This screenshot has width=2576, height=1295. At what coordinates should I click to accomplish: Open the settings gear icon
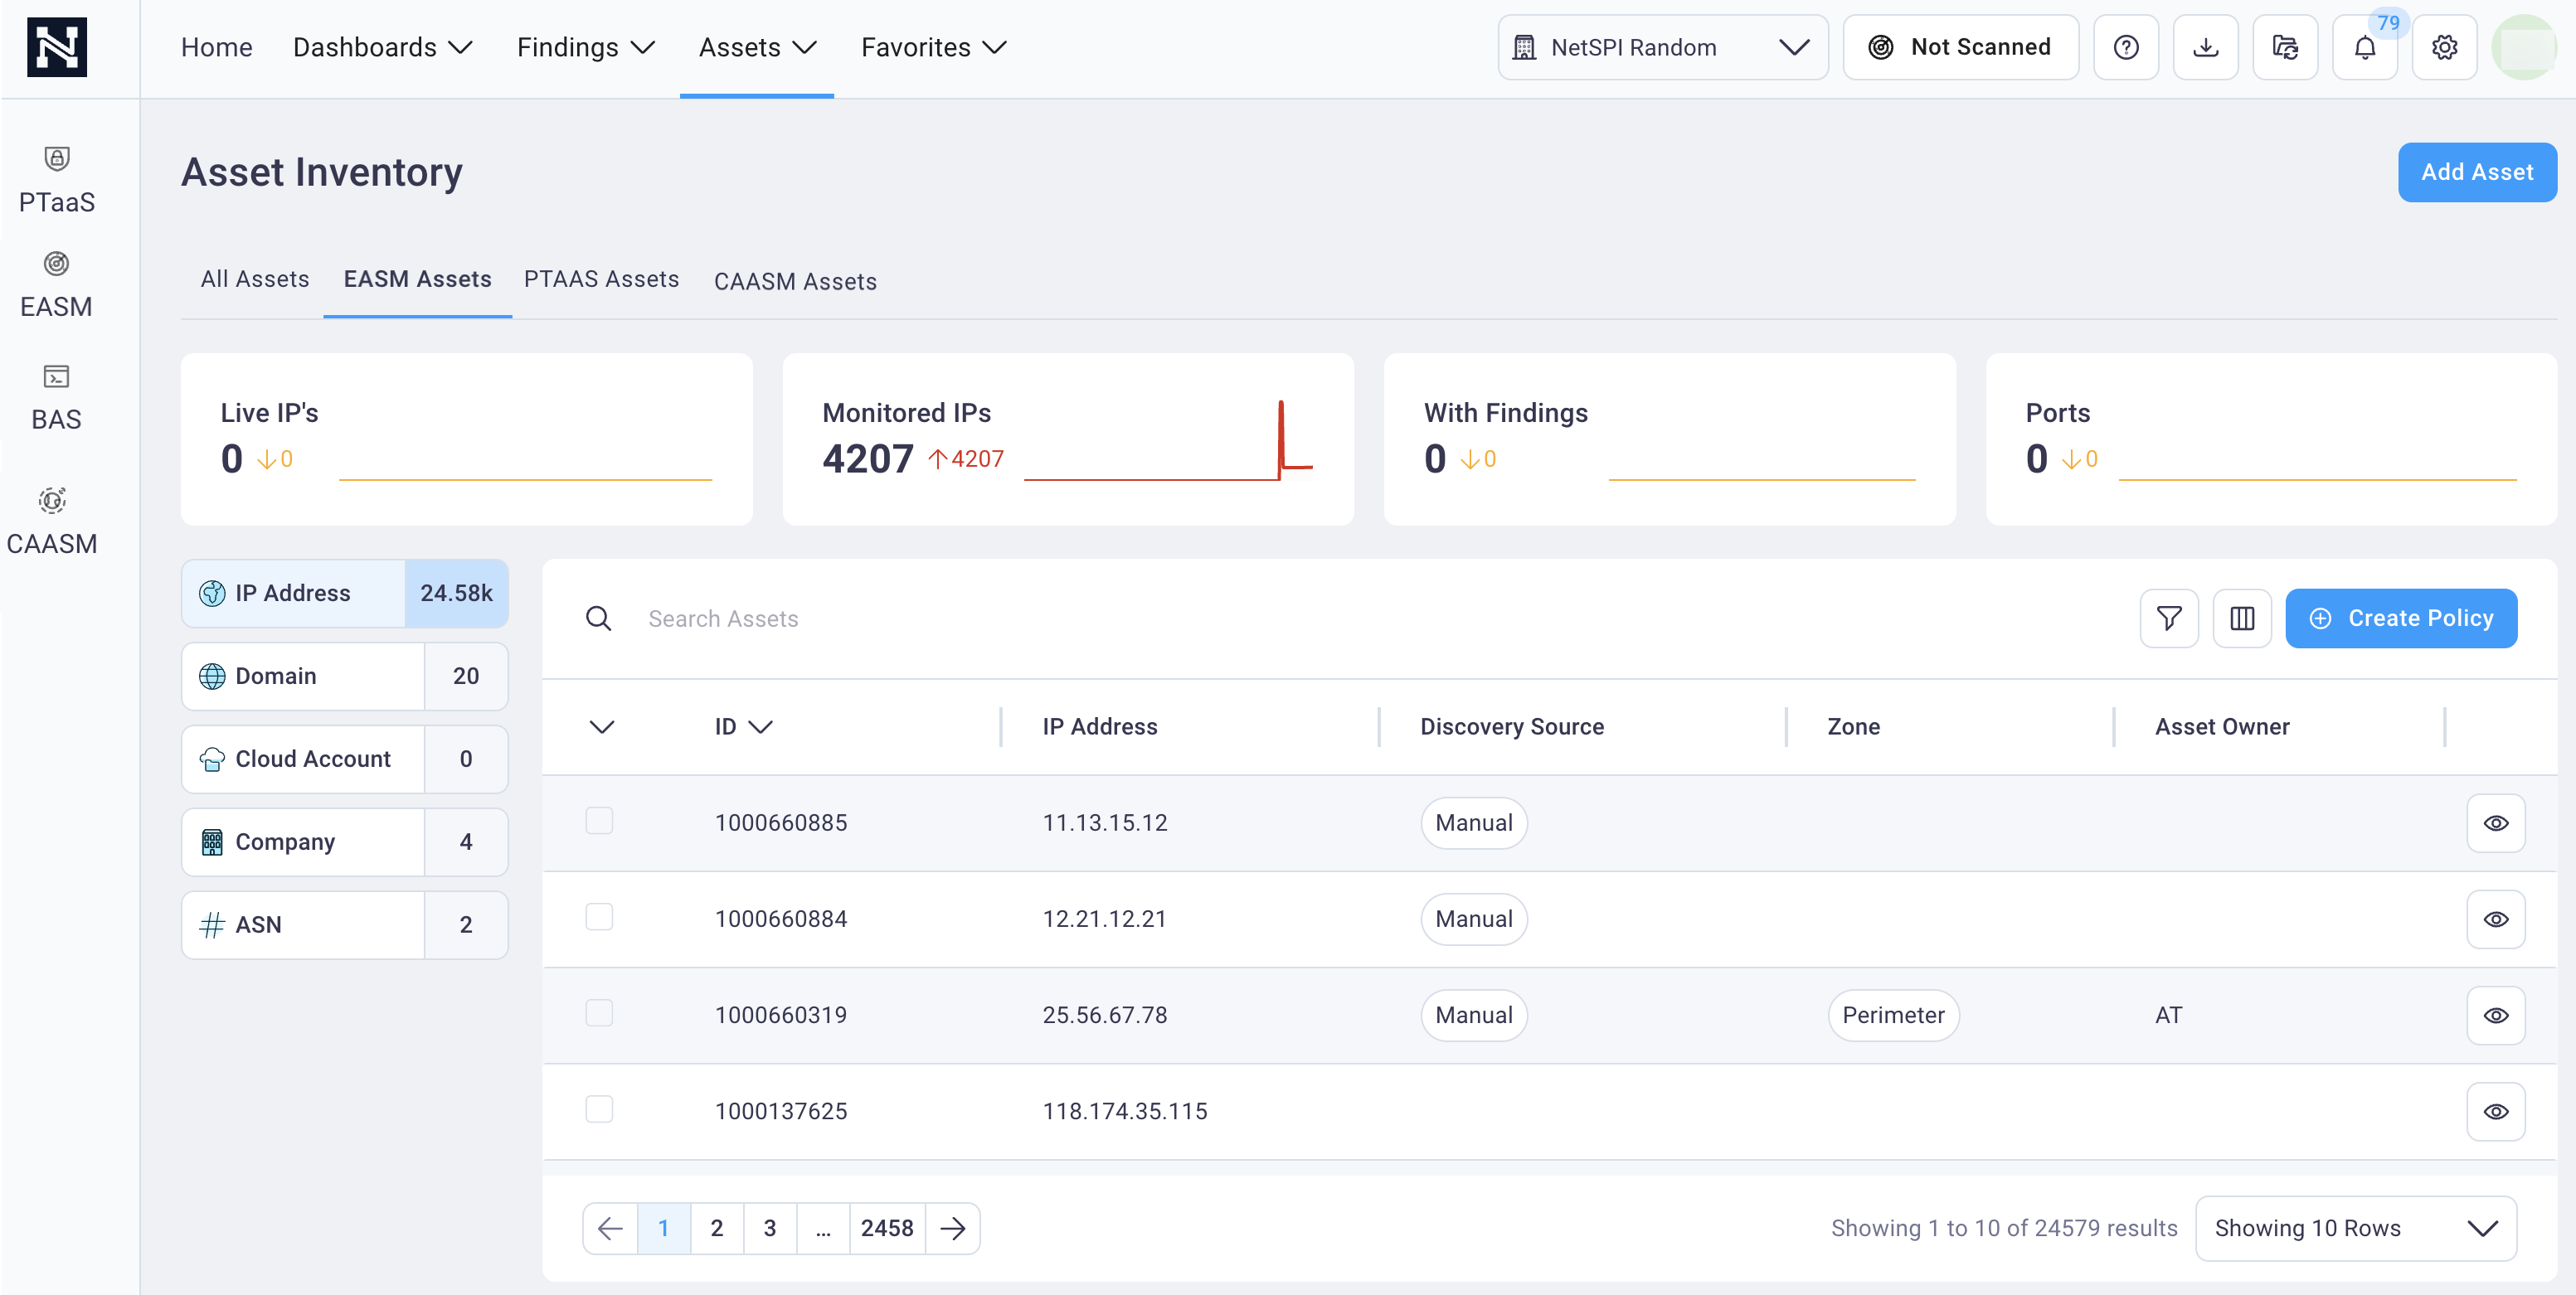coord(2444,47)
